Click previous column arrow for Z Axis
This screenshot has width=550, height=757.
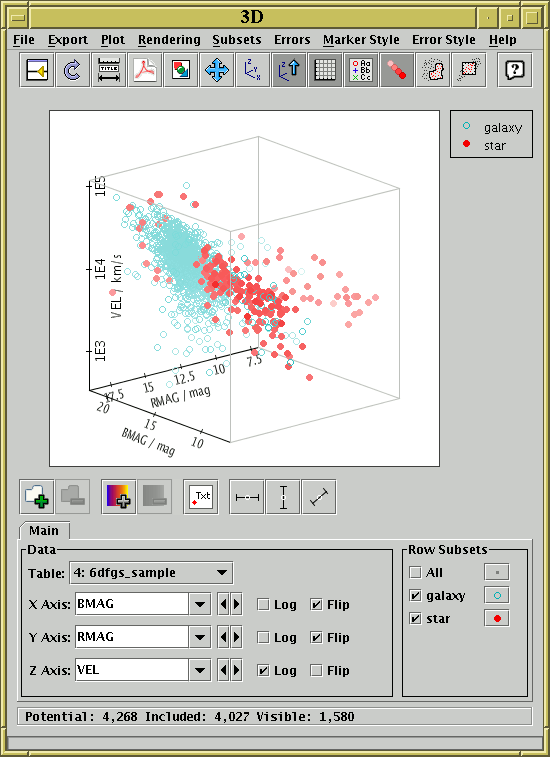click(x=223, y=671)
